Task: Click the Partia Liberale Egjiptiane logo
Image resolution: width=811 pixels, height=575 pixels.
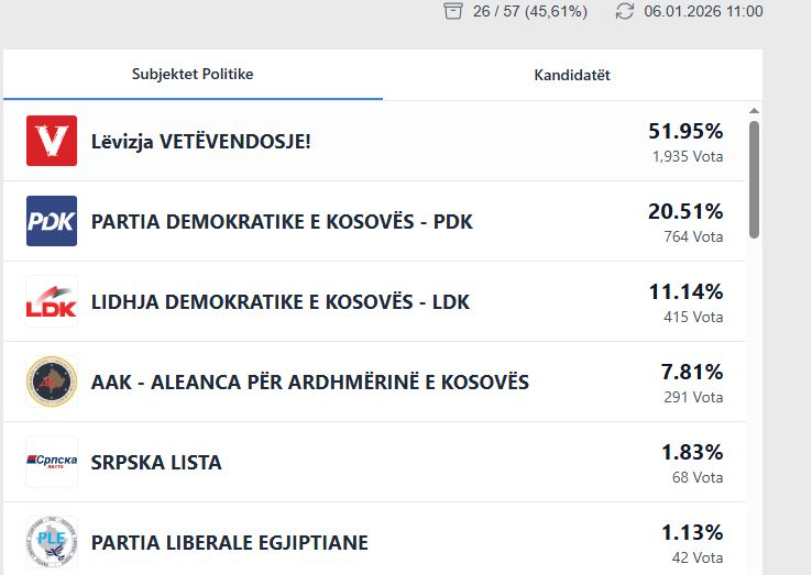Action: (x=51, y=542)
